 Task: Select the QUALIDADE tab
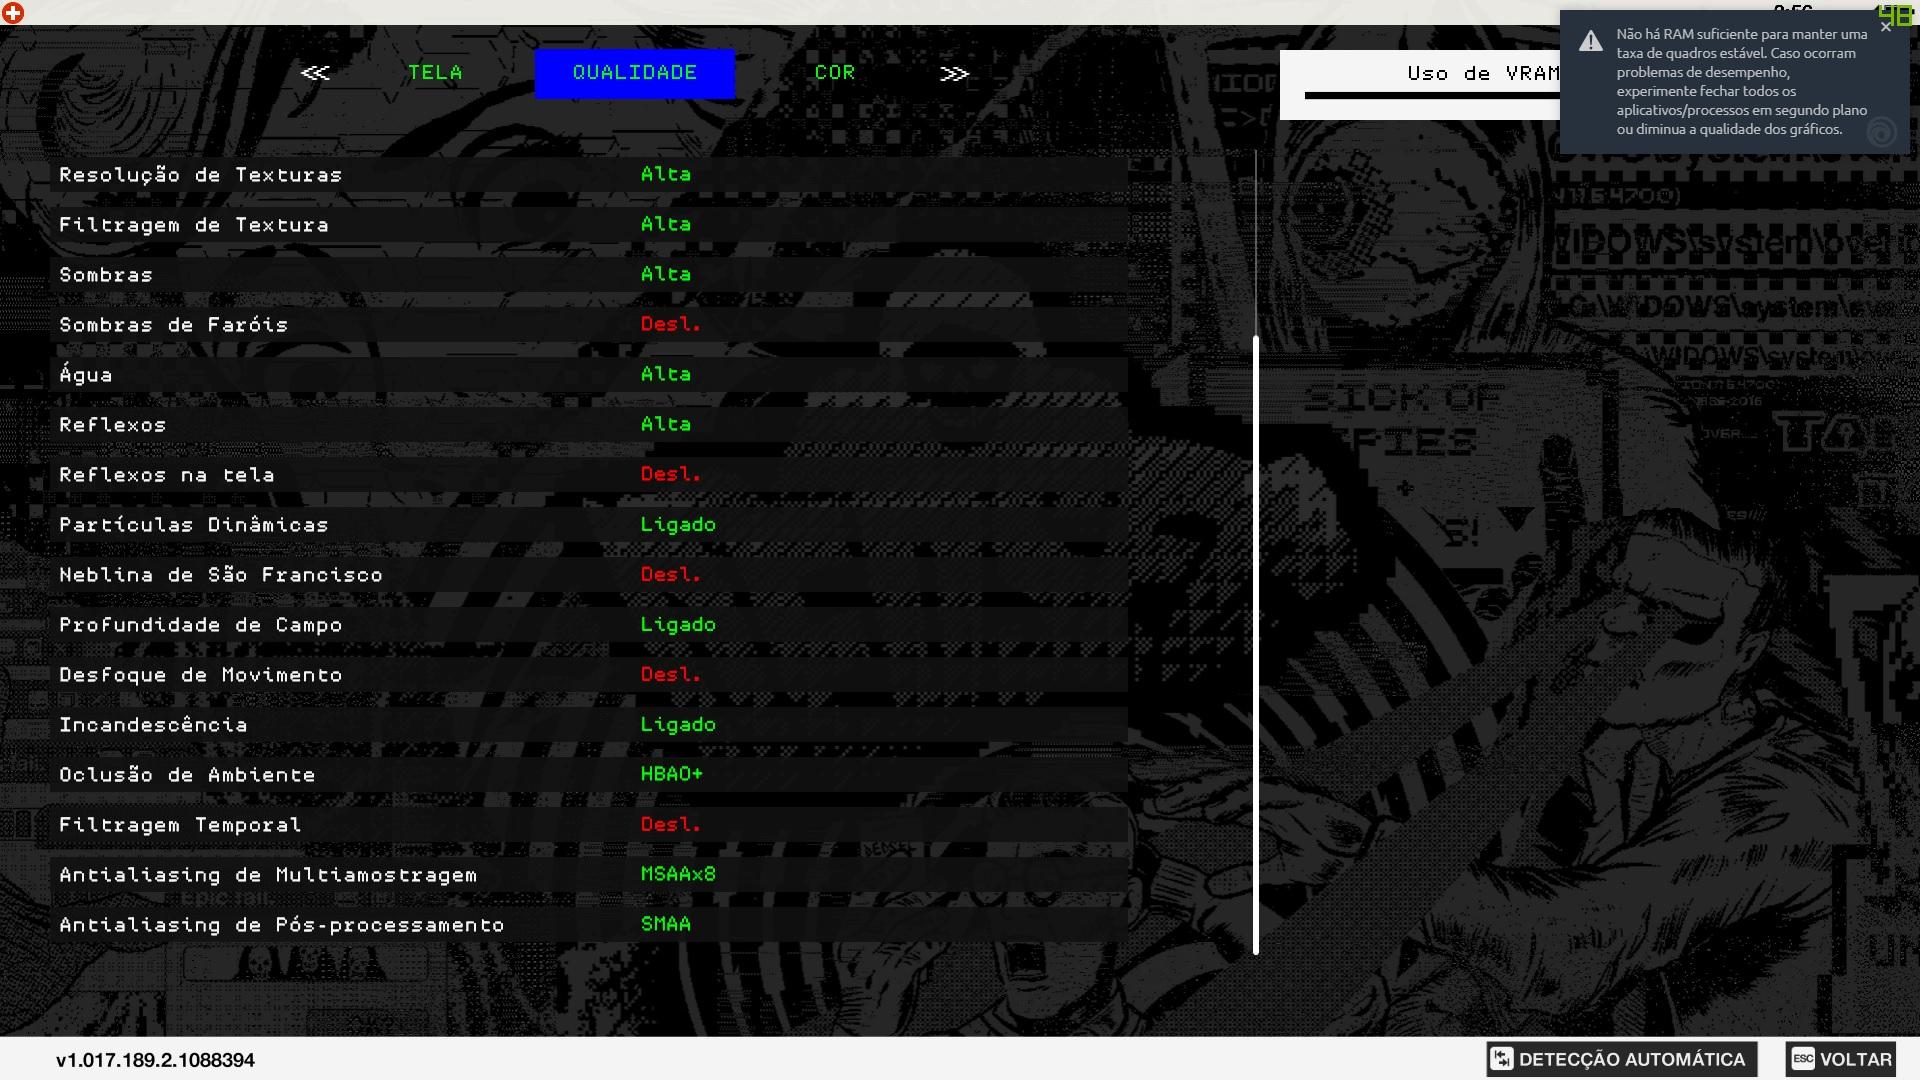click(x=635, y=73)
